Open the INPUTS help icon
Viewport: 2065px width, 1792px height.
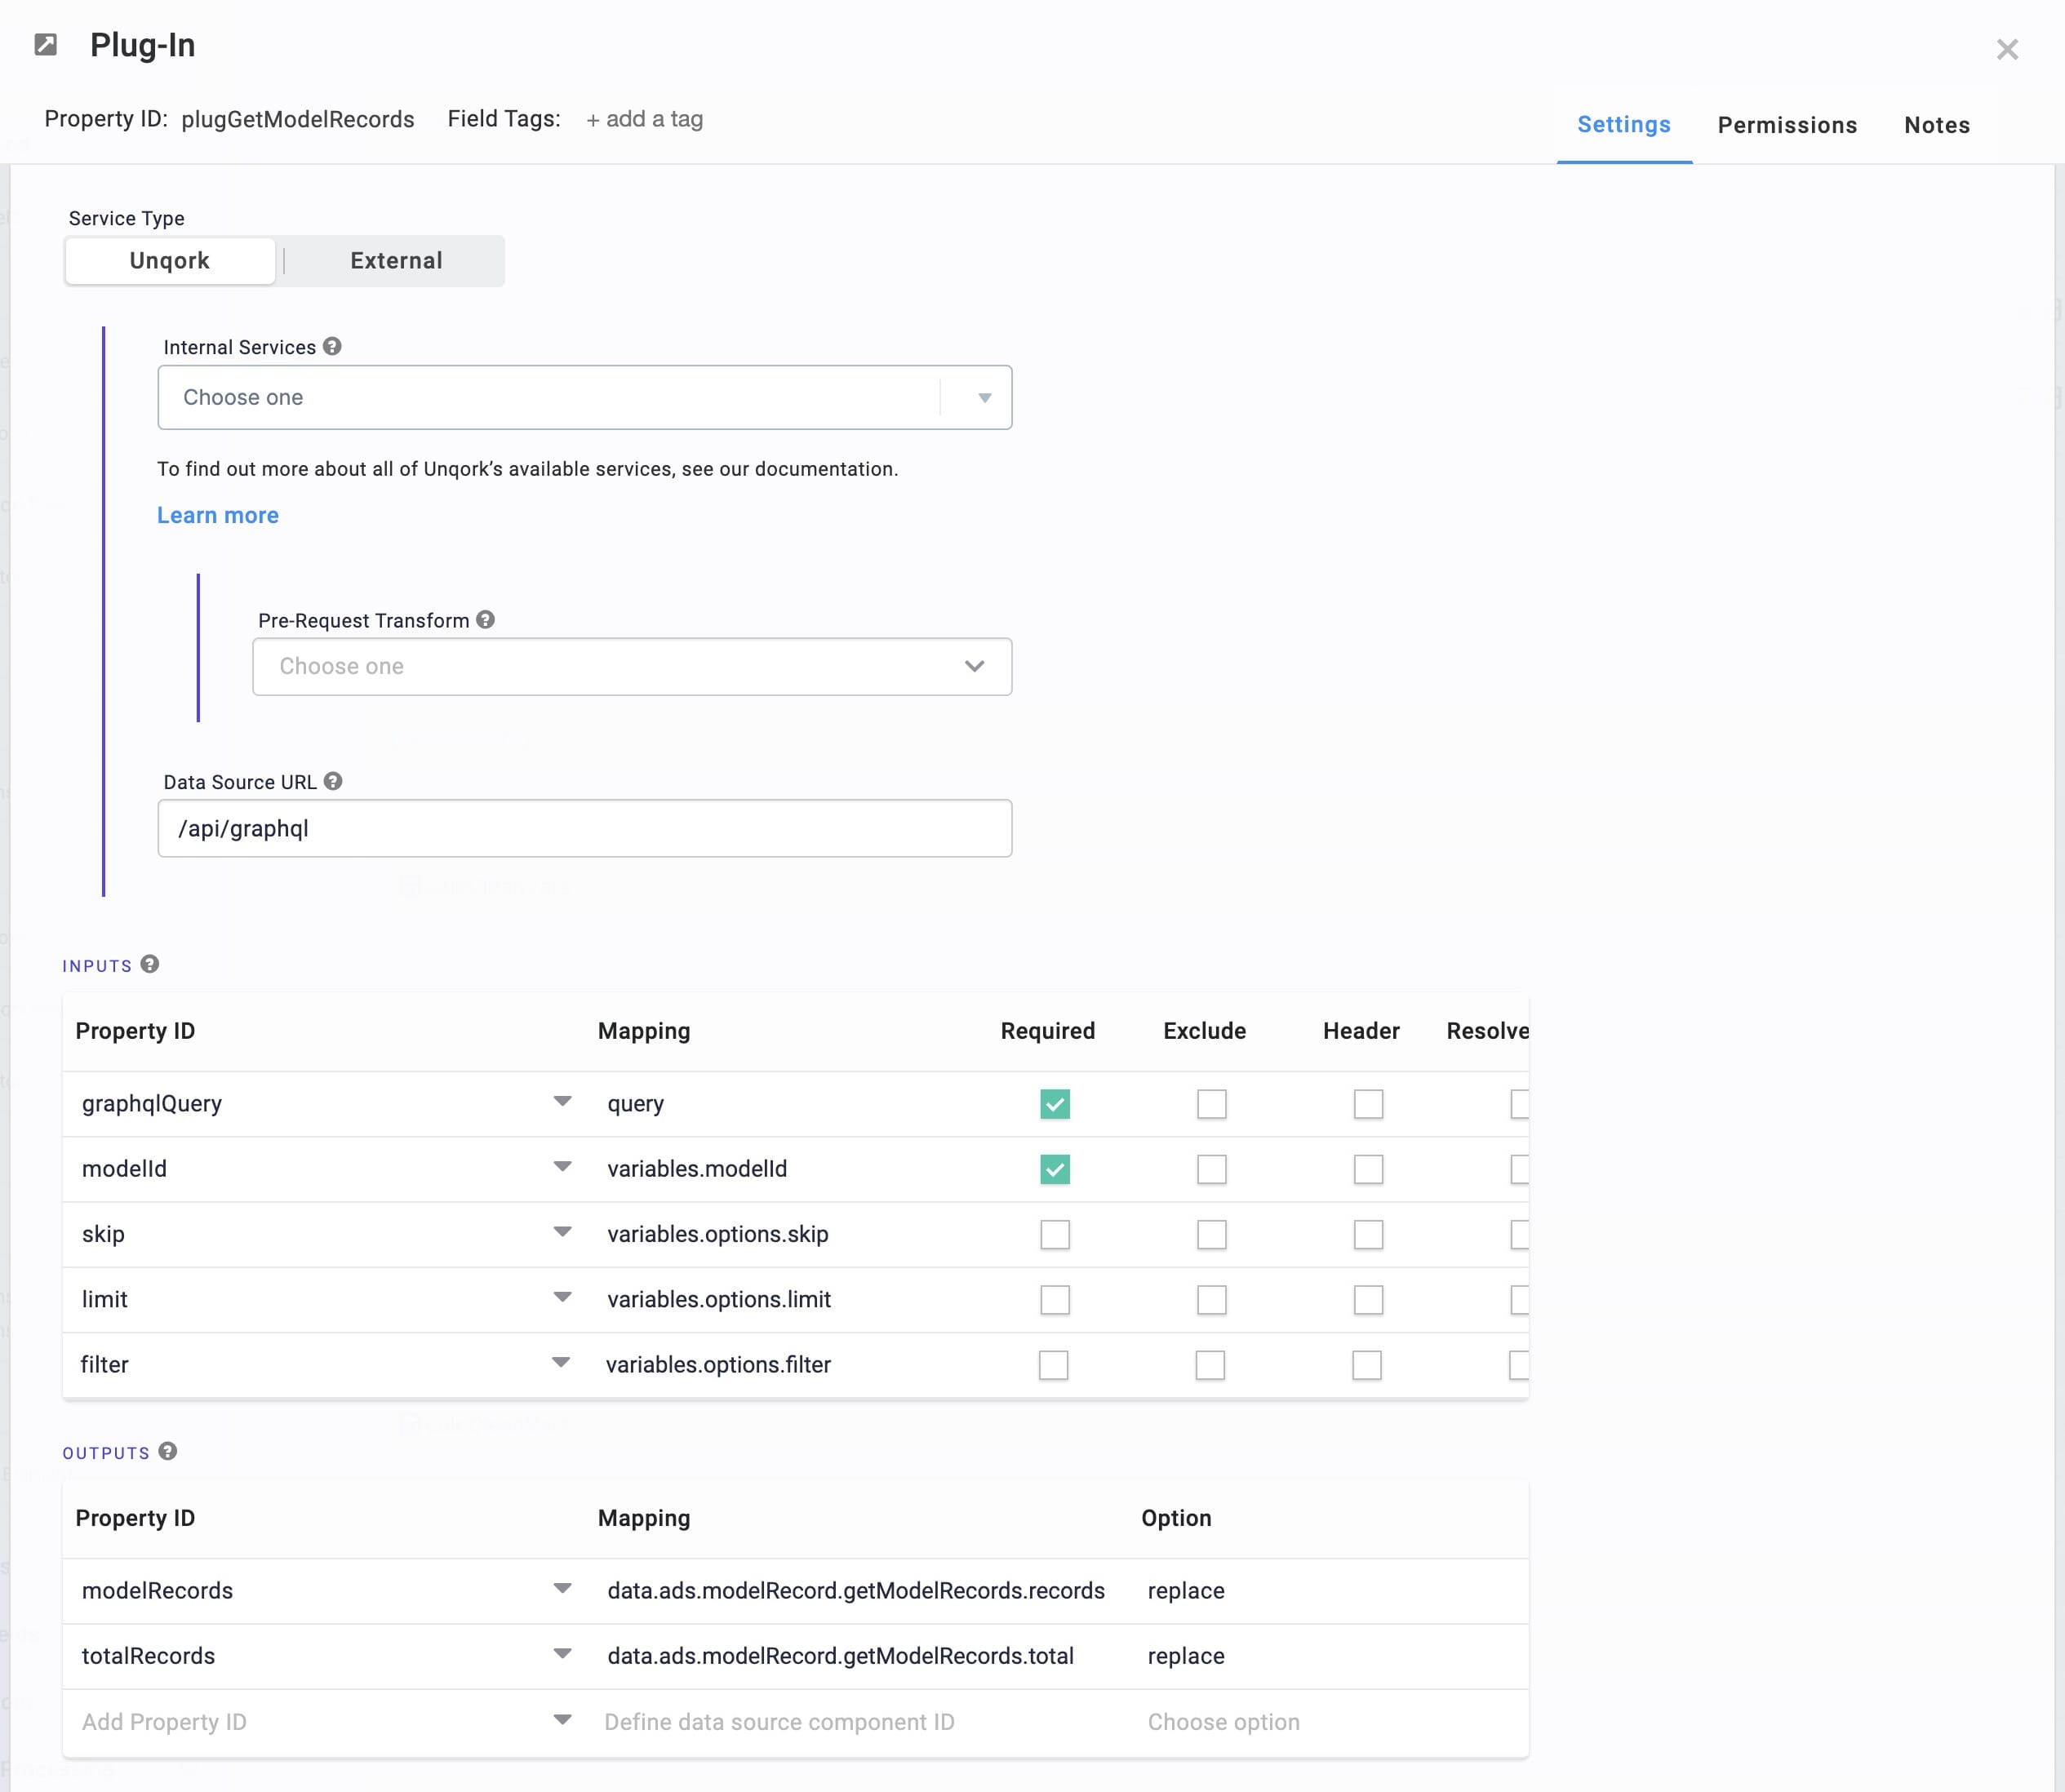150,964
